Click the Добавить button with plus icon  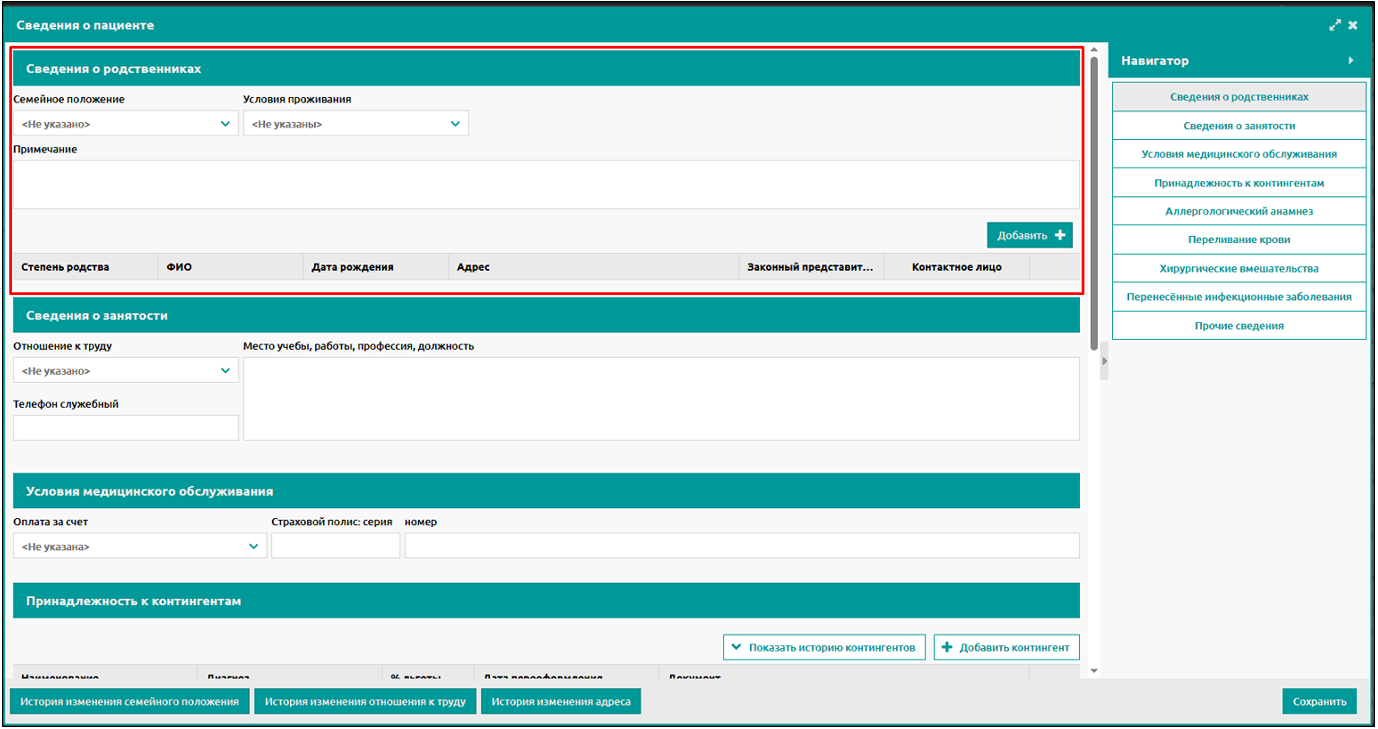click(1029, 236)
